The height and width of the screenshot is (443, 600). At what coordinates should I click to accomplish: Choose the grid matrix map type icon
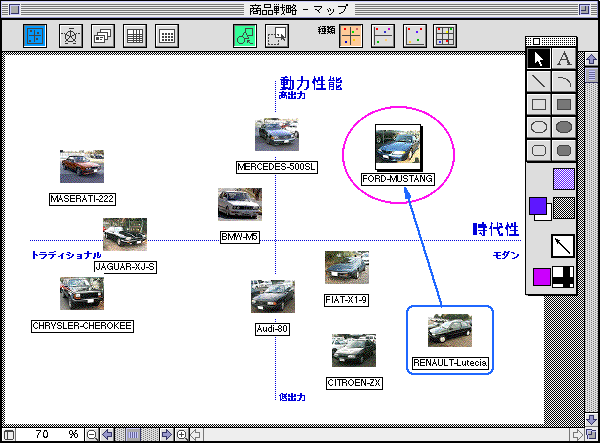click(x=445, y=36)
